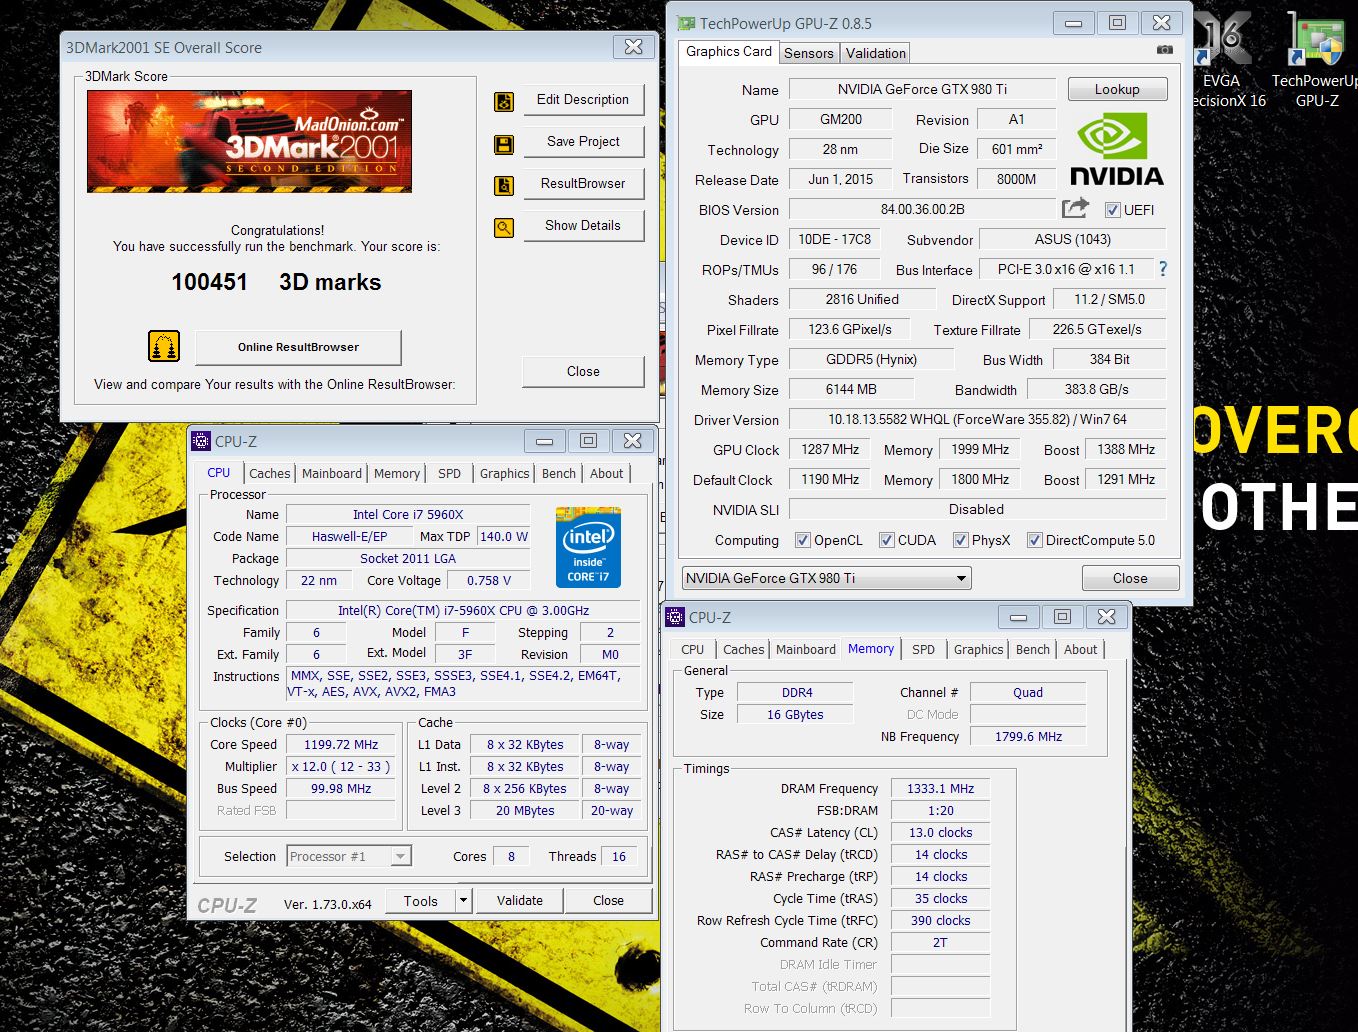Click the Show Details magnifier icon
Viewport: 1358px width, 1032px height.
504,227
